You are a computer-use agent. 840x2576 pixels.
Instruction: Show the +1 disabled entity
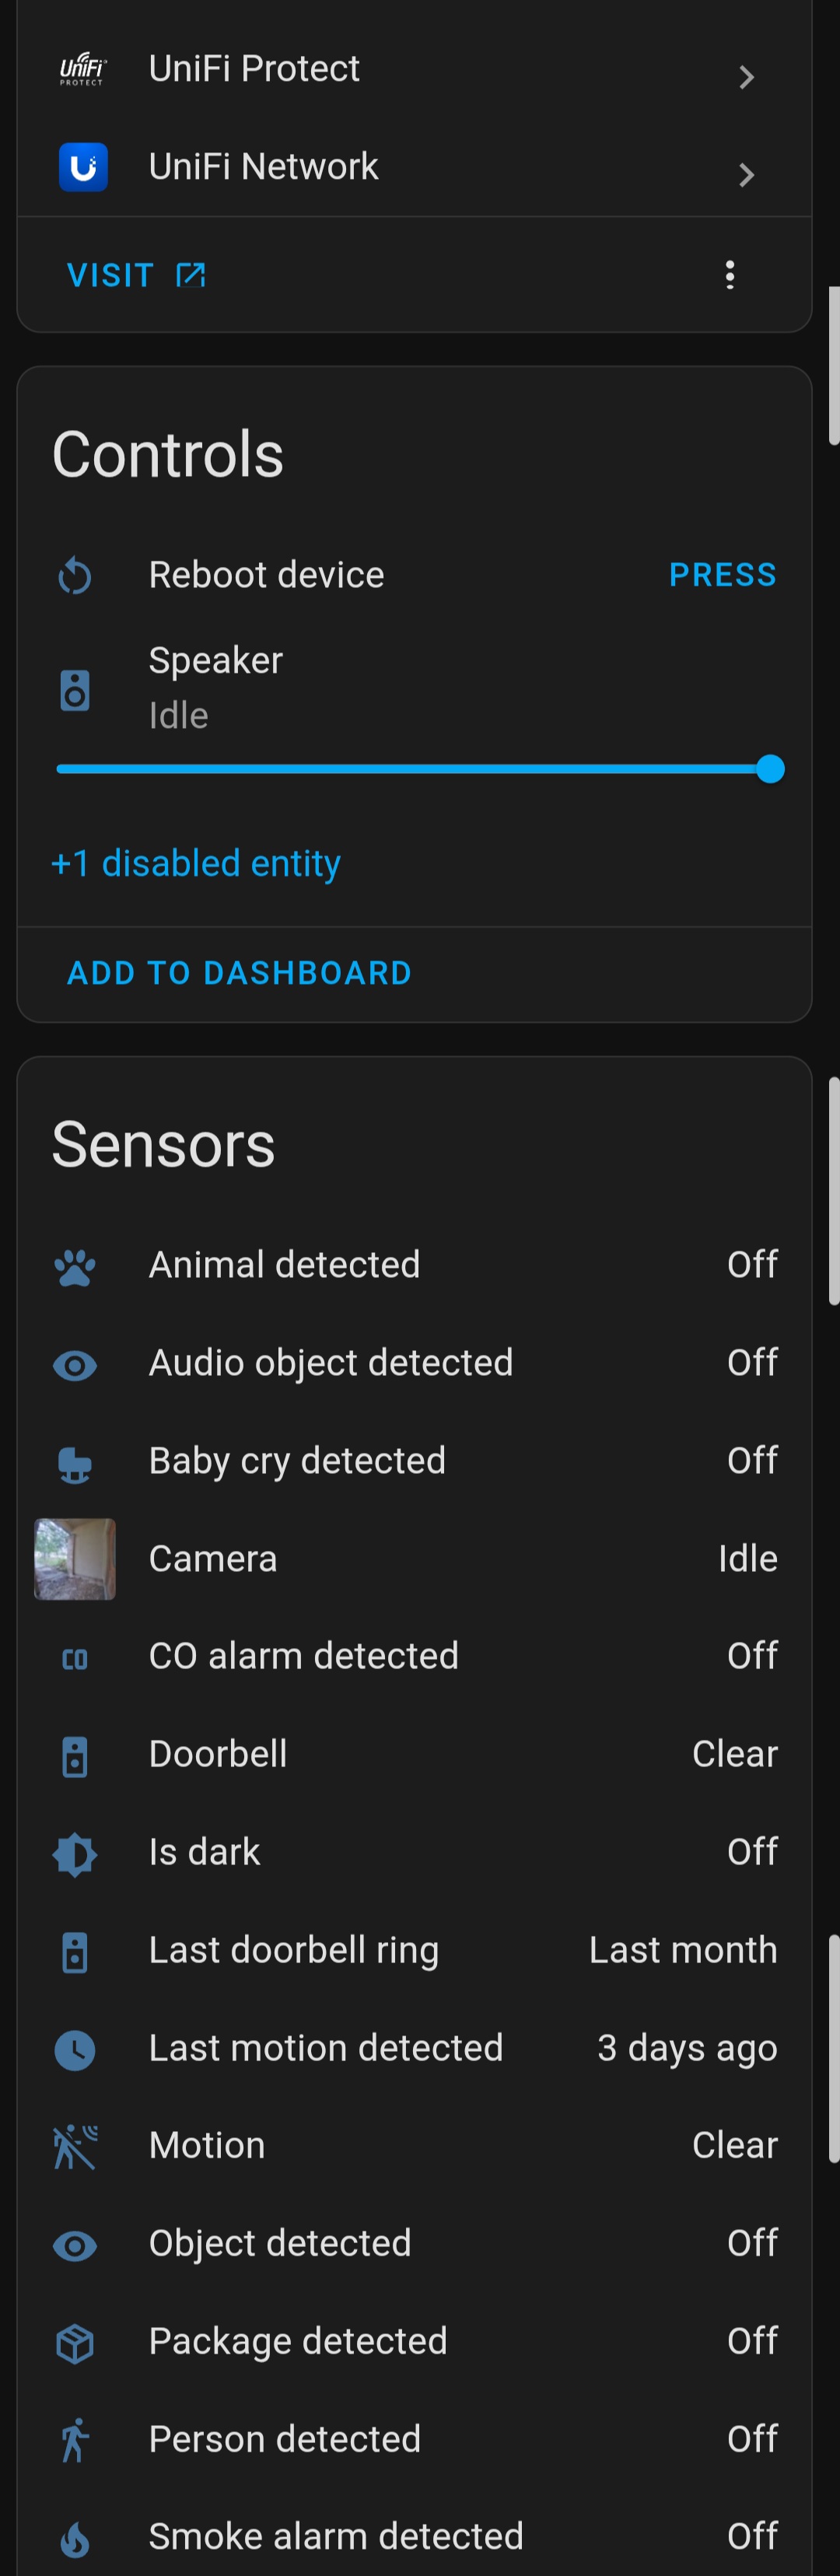tap(196, 863)
